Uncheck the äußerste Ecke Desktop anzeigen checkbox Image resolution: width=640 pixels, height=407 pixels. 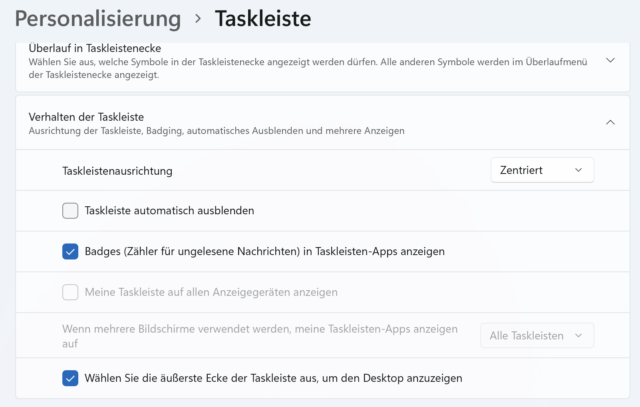pyautogui.click(x=70, y=378)
